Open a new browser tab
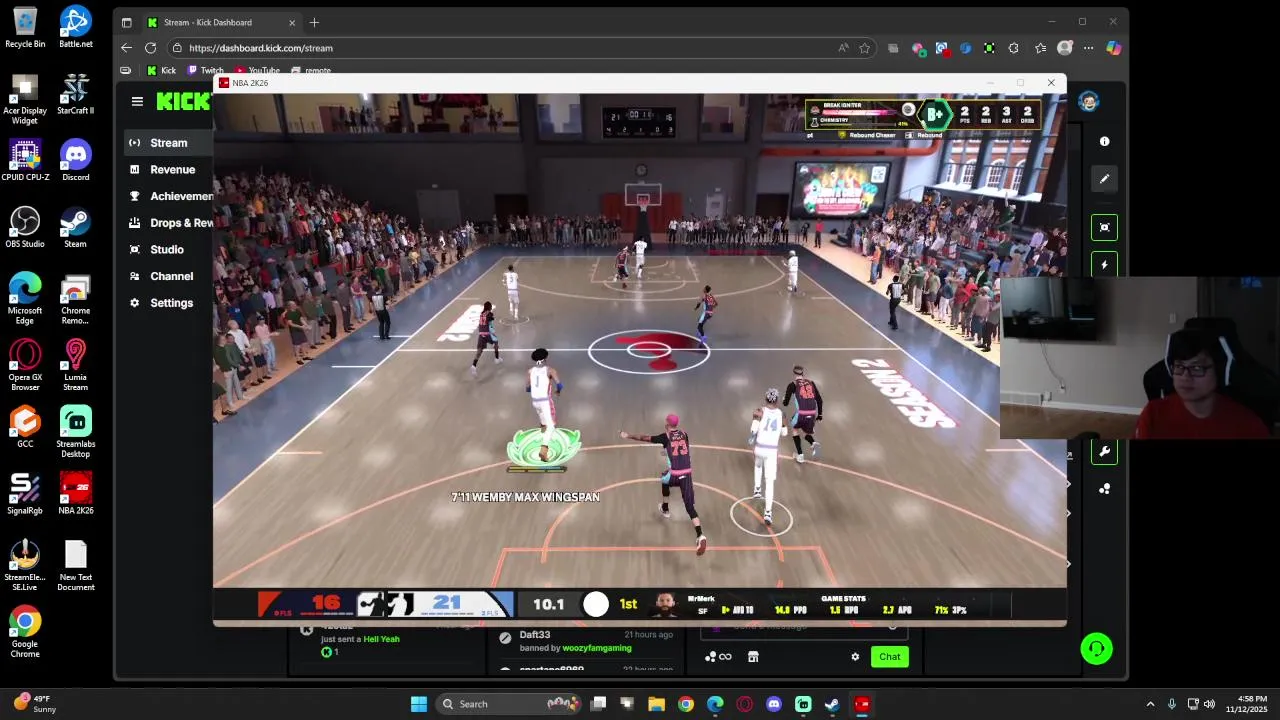This screenshot has width=1280, height=720. click(x=314, y=22)
